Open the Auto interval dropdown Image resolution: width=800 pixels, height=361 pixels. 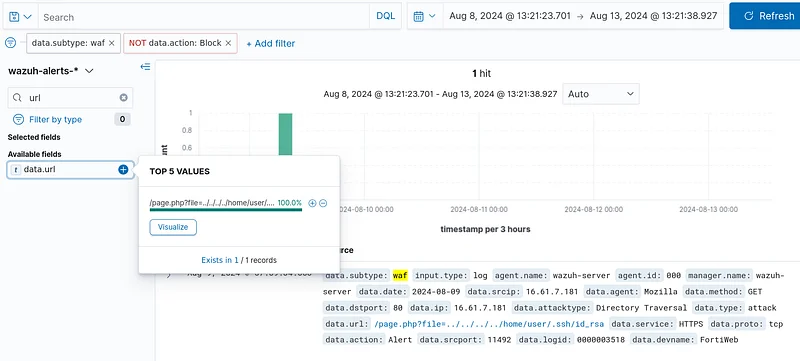601,94
